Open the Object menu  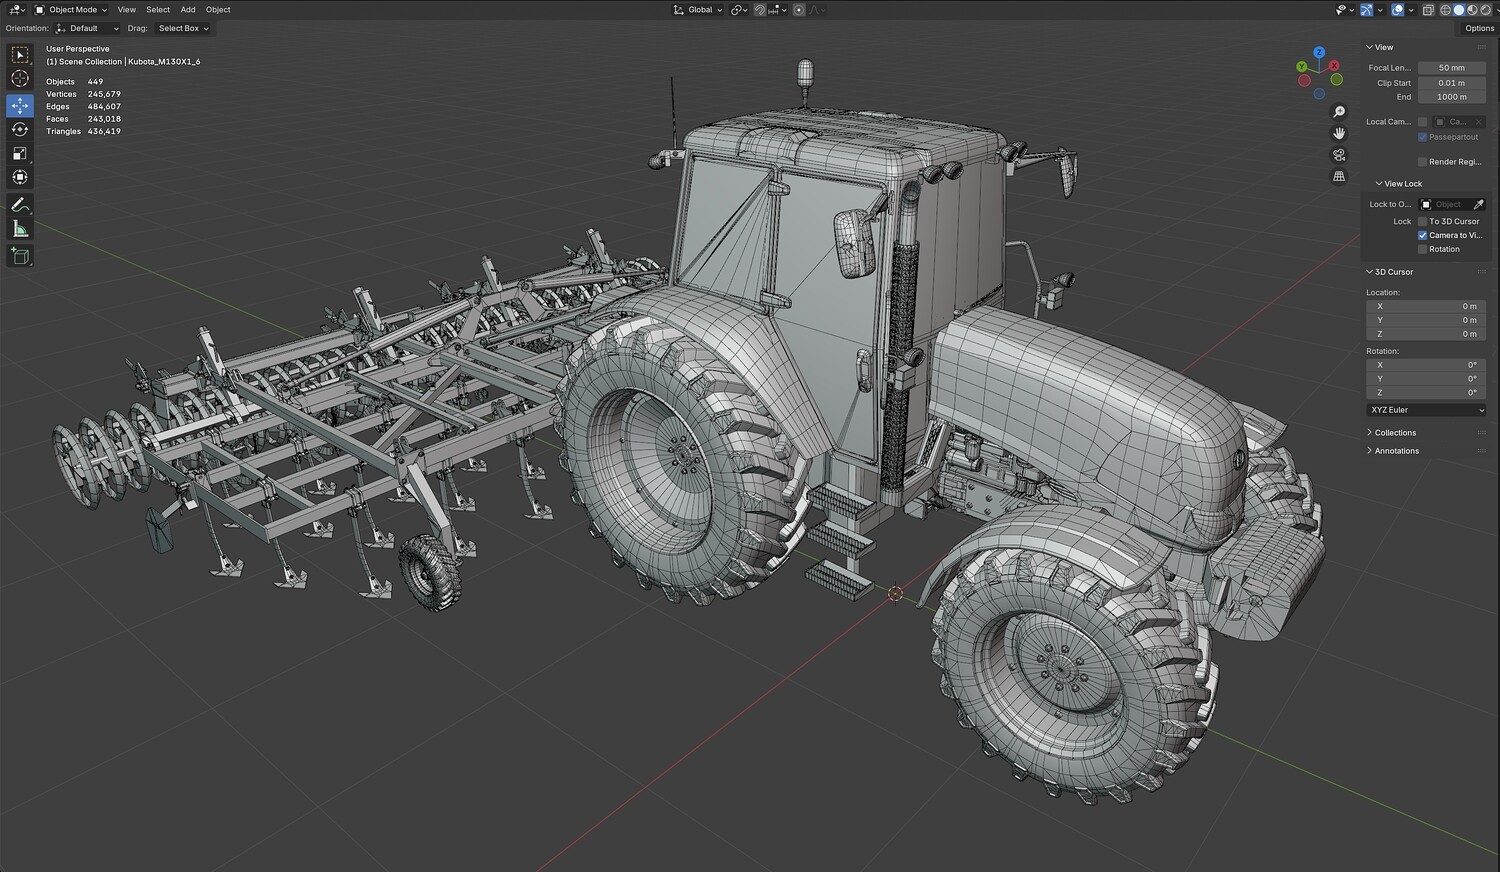pos(218,10)
